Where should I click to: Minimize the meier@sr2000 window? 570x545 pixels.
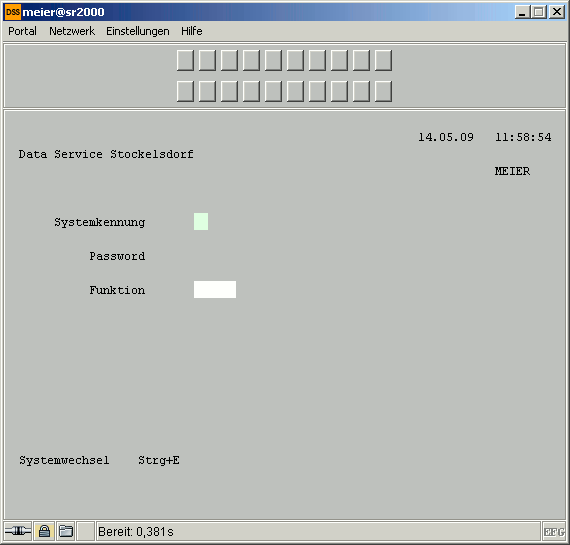(522, 12)
